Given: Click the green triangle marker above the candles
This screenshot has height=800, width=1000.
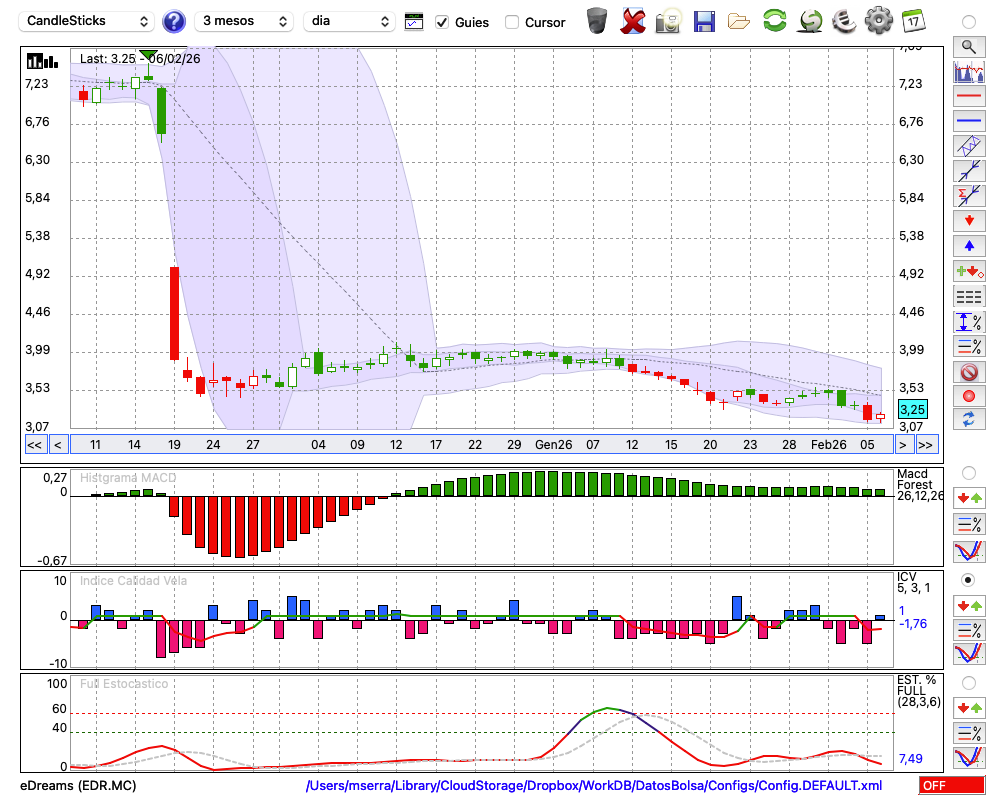Looking at the screenshot, I should [x=148, y=56].
